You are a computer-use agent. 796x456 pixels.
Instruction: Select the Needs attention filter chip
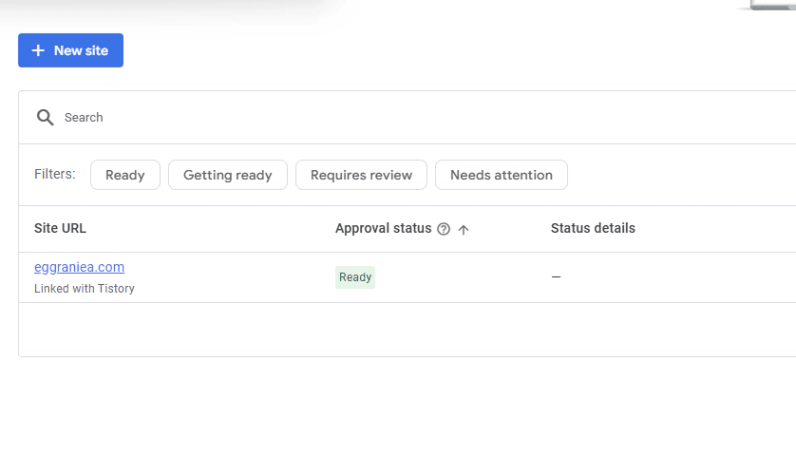pyautogui.click(x=501, y=175)
